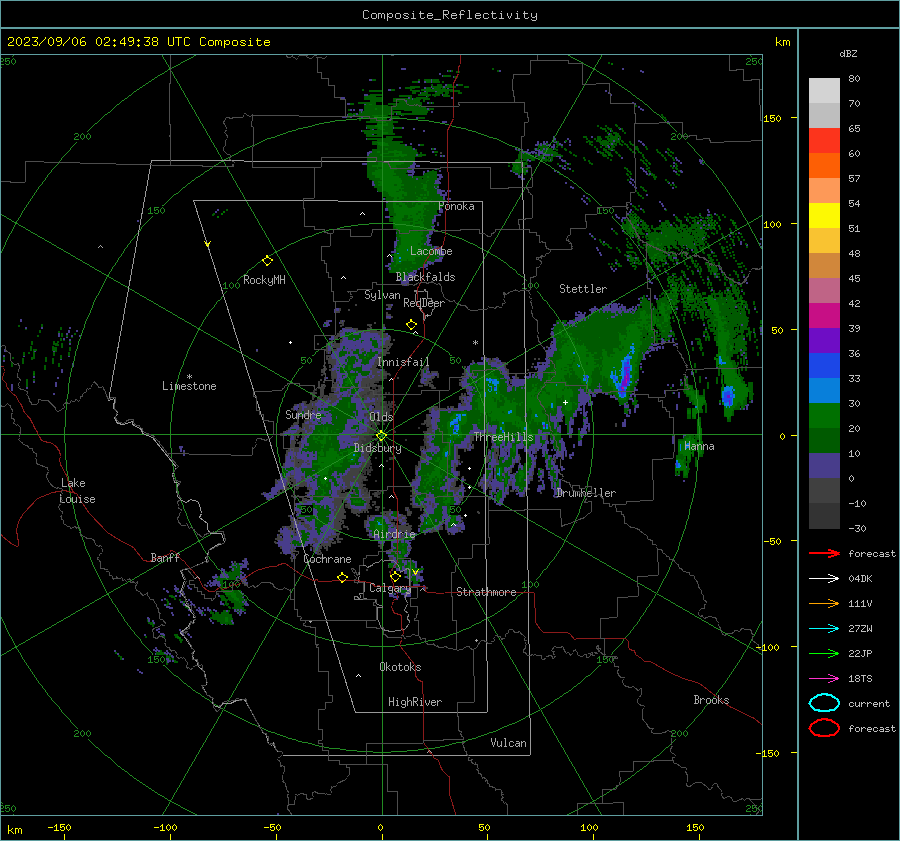
Task: Click the 04DK legend label
Action: point(860,578)
